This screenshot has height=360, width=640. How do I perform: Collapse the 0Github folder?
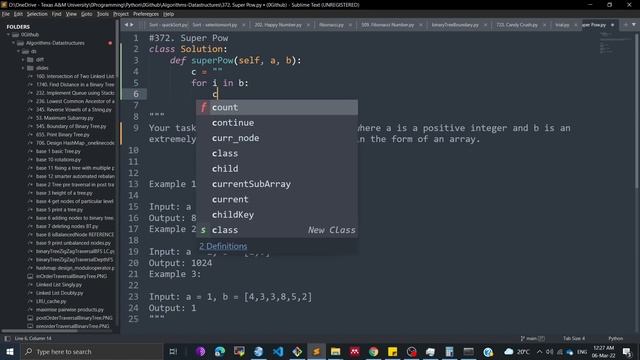[8, 35]
